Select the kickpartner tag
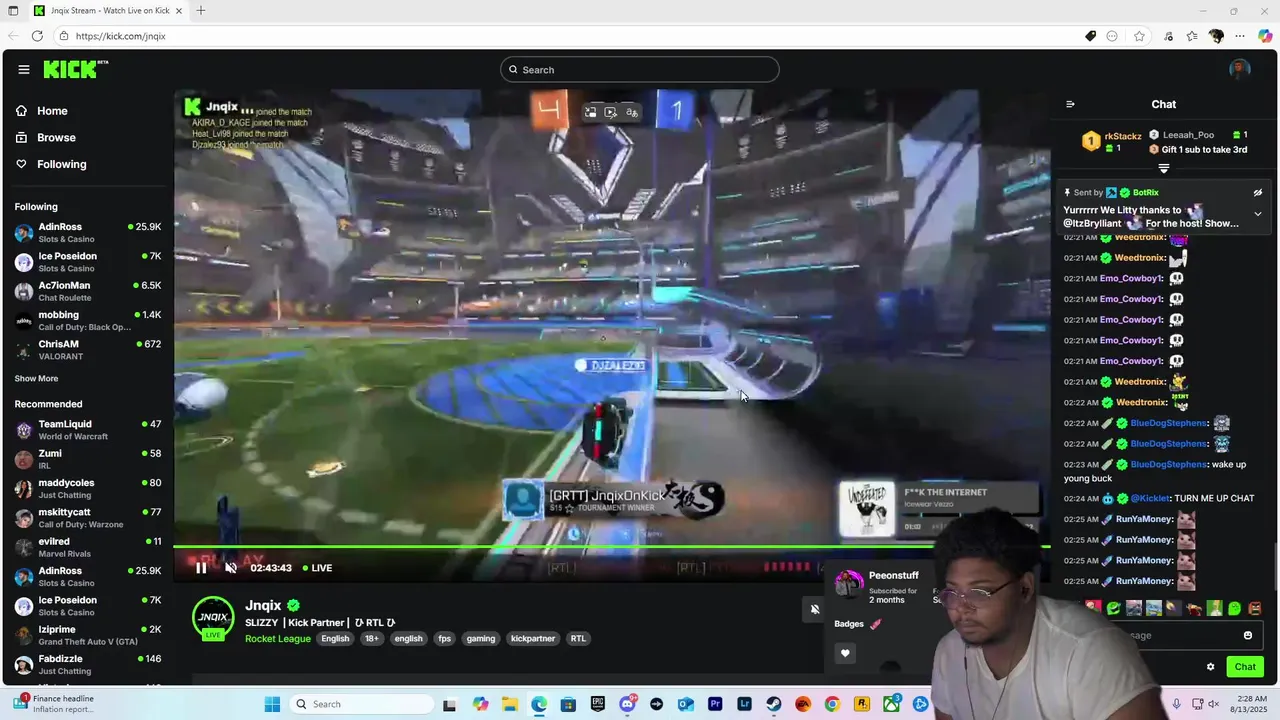 pos(533,639)
